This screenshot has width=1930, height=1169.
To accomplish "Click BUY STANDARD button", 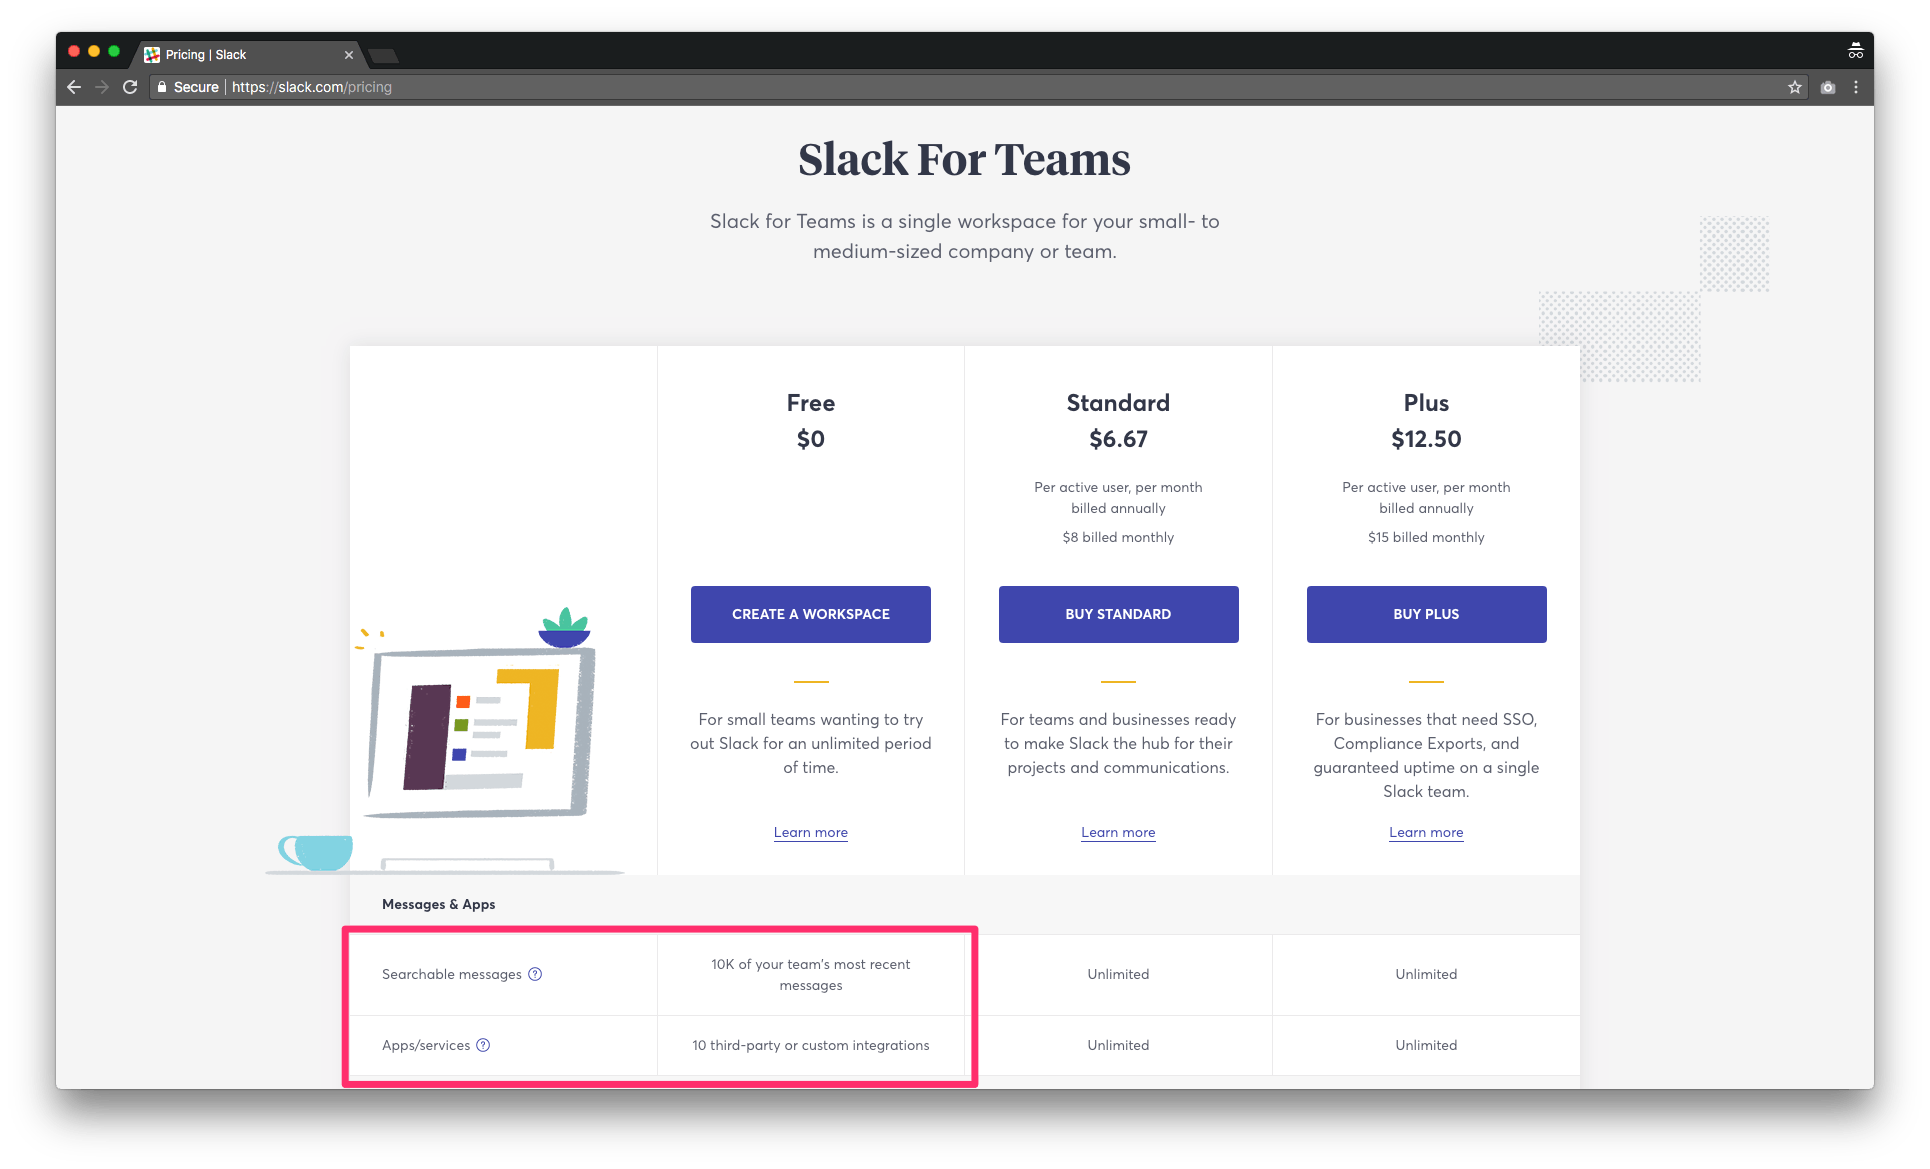I will tap(1118, 613).
